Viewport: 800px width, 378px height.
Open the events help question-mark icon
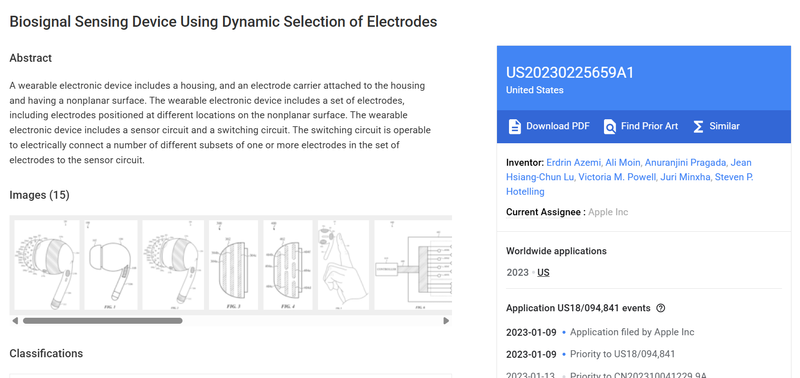click(x=661, y=308)
